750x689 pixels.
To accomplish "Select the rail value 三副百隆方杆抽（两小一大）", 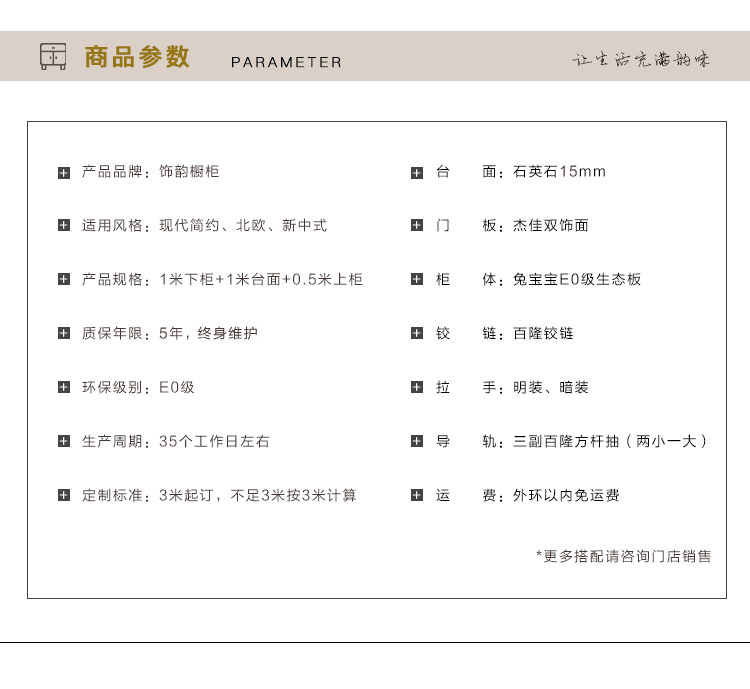I will pos(610,441).
